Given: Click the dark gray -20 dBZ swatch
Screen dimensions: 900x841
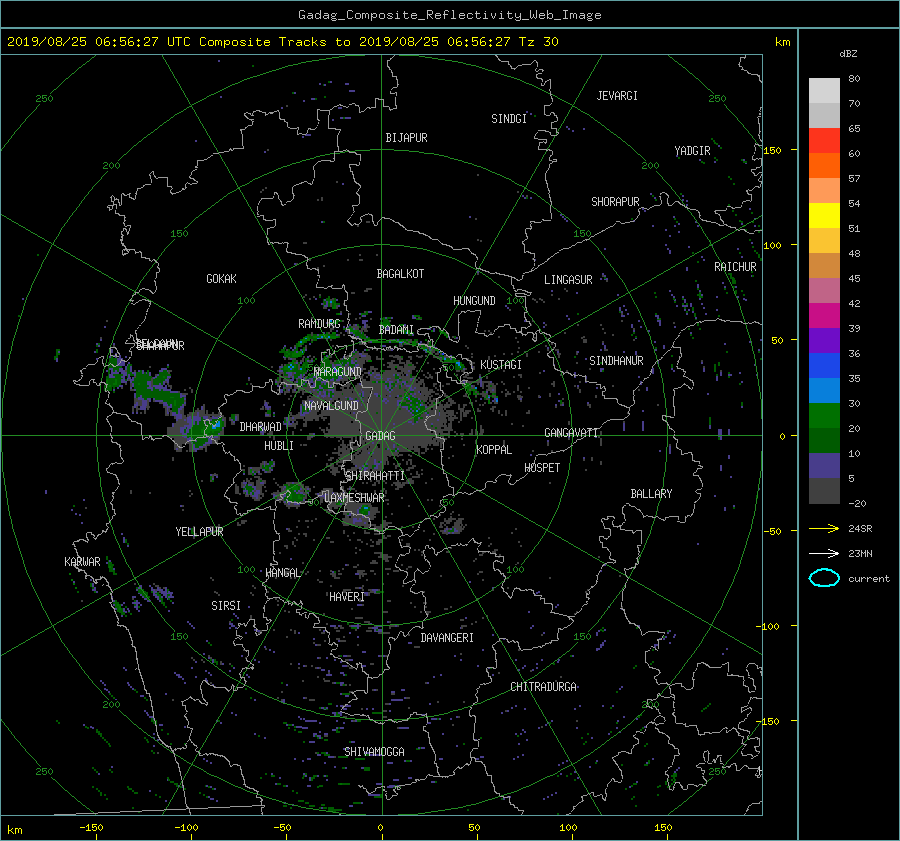Looking at the screenshot, I should point(824,491).
